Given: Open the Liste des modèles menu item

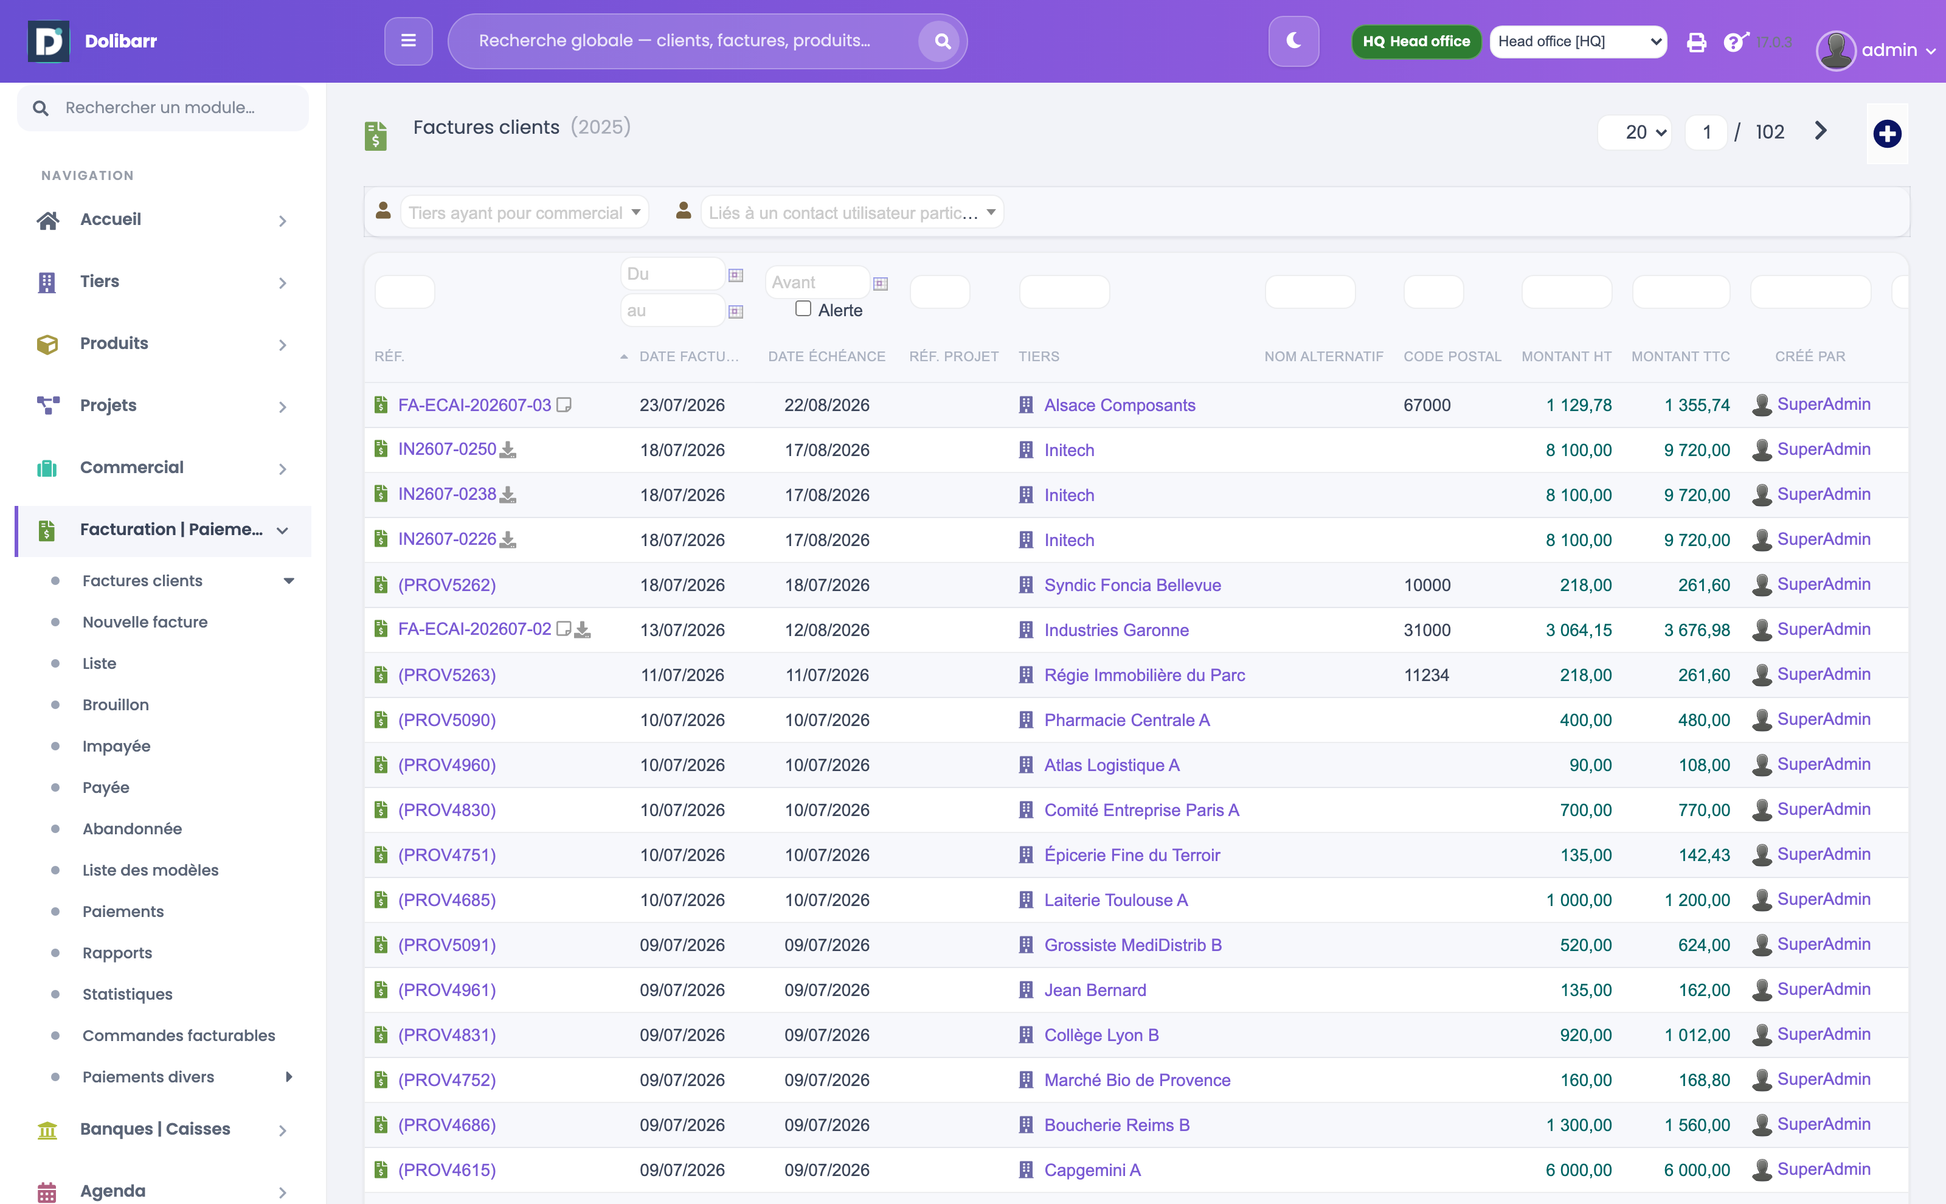Looking at the screenshot, I should pos(150,870).
